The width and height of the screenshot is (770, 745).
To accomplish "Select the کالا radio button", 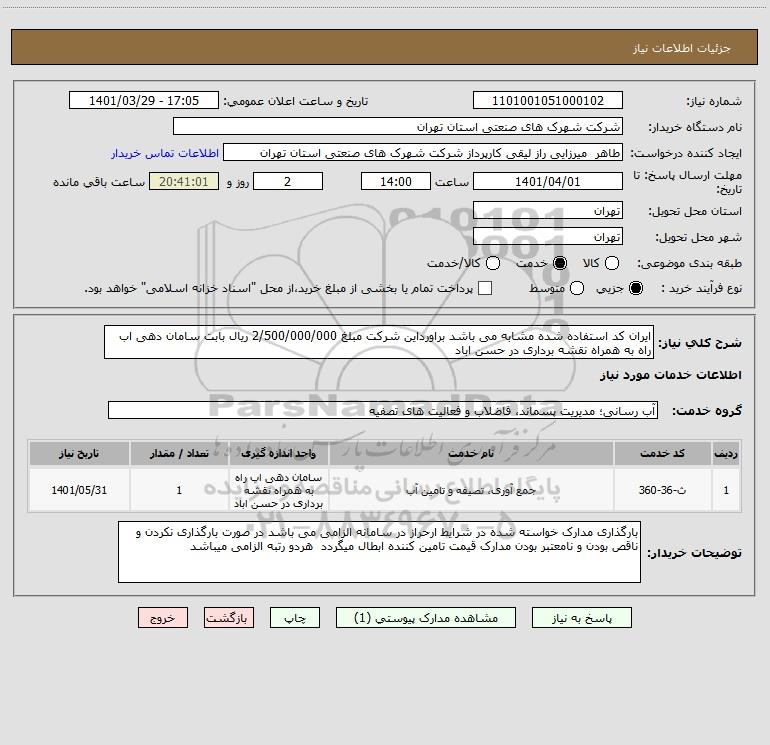I will 612,263.
